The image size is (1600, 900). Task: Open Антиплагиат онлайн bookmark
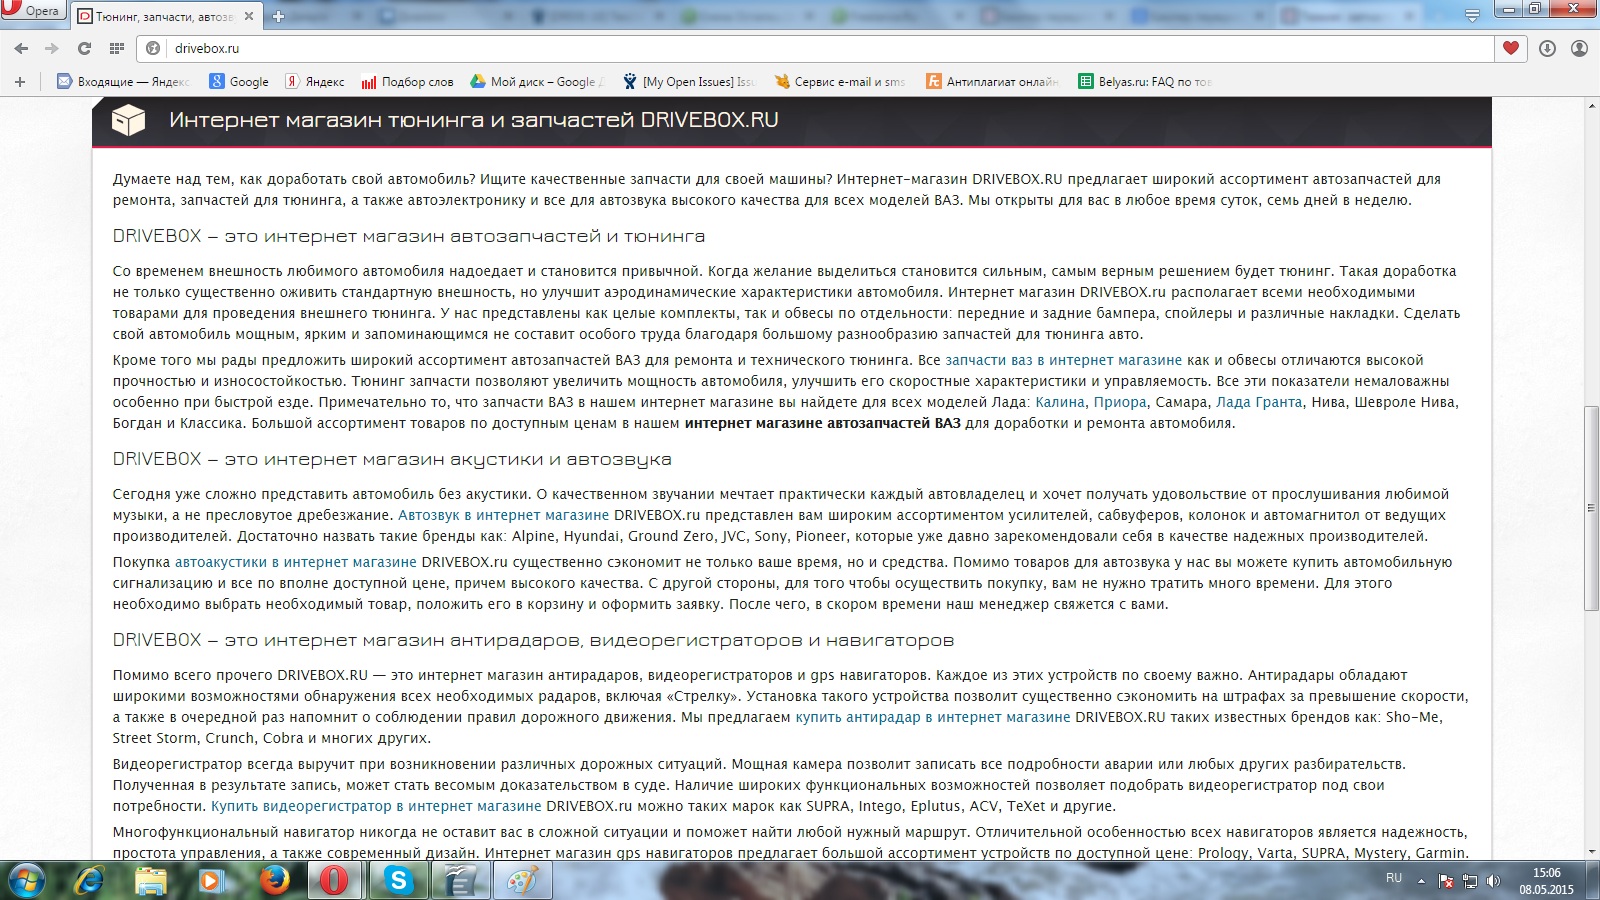992,82
